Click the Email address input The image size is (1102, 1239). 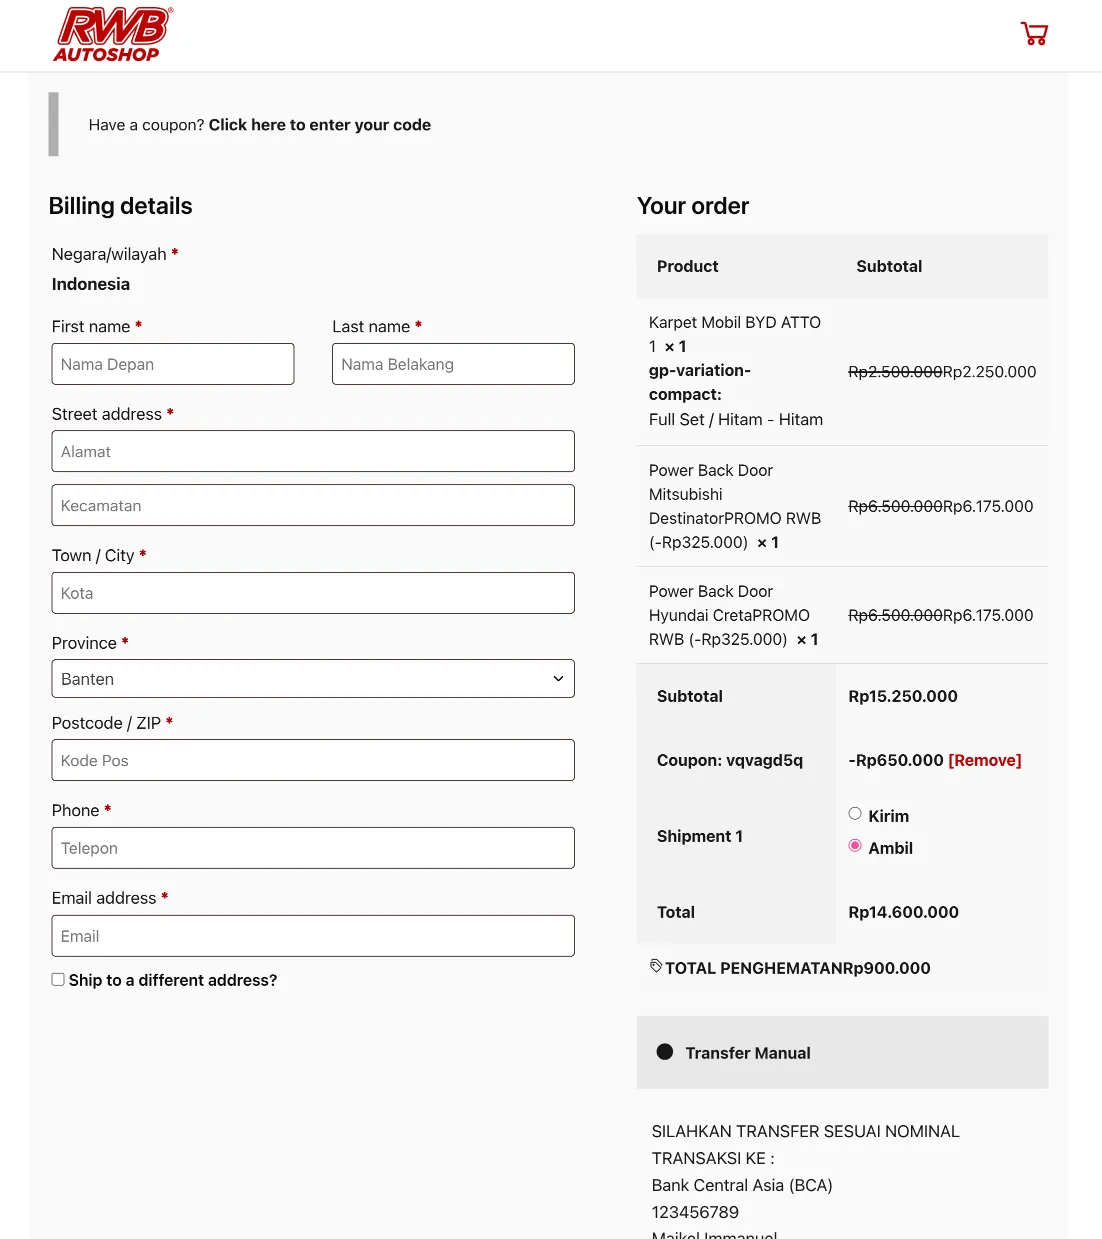pyautogui.click(x=313, y=935)
